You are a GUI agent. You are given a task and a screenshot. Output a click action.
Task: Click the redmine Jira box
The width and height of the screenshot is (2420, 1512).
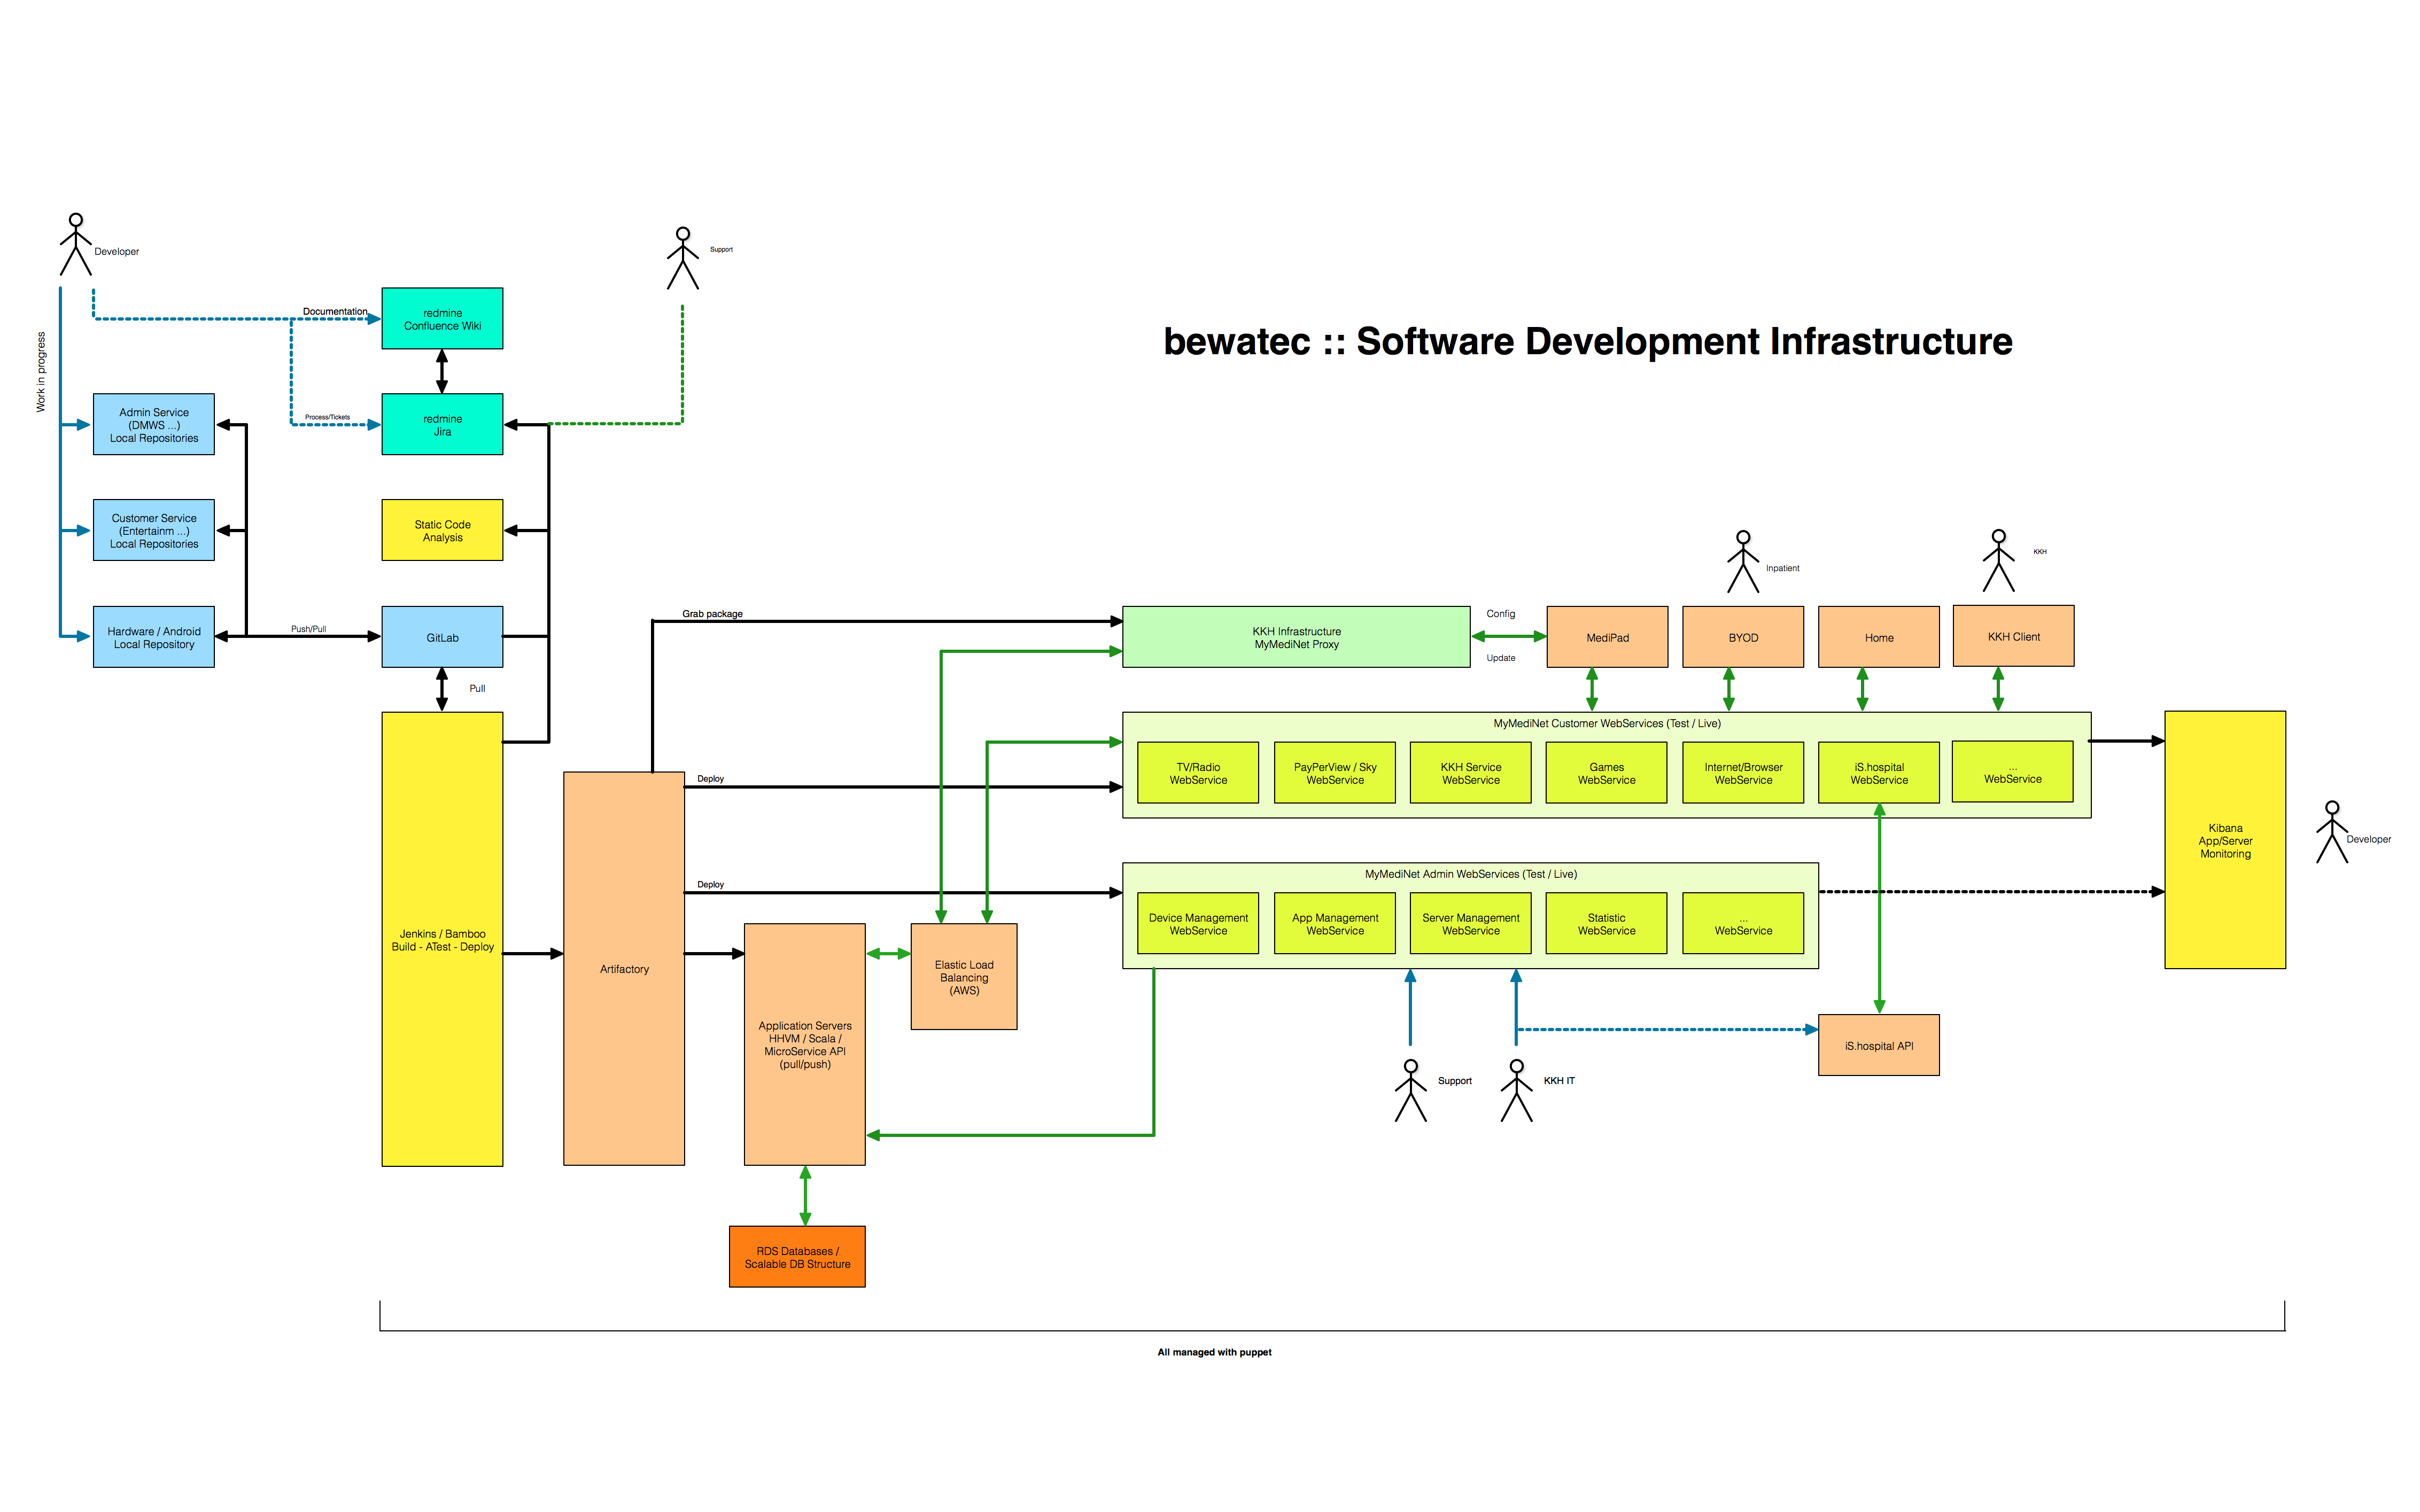[x=442, y=425]
